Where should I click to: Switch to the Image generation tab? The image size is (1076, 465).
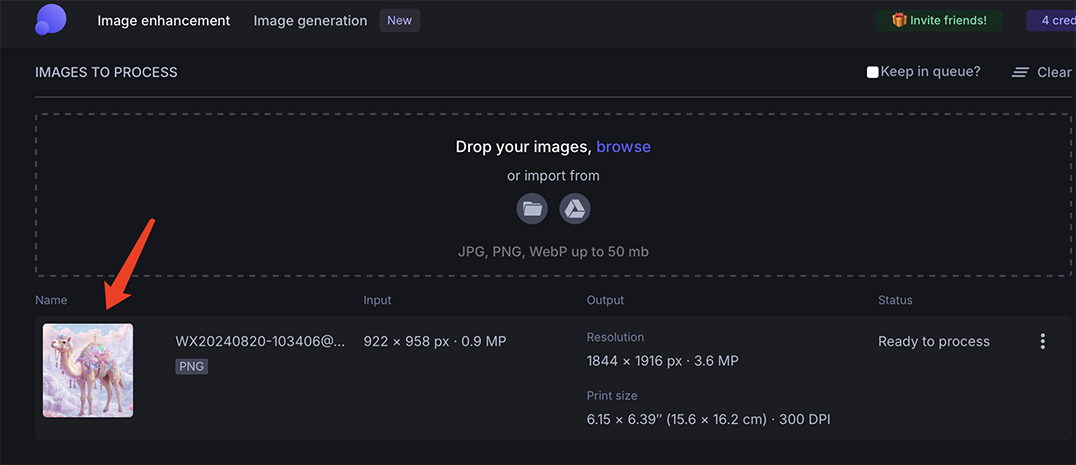(310, 20)
